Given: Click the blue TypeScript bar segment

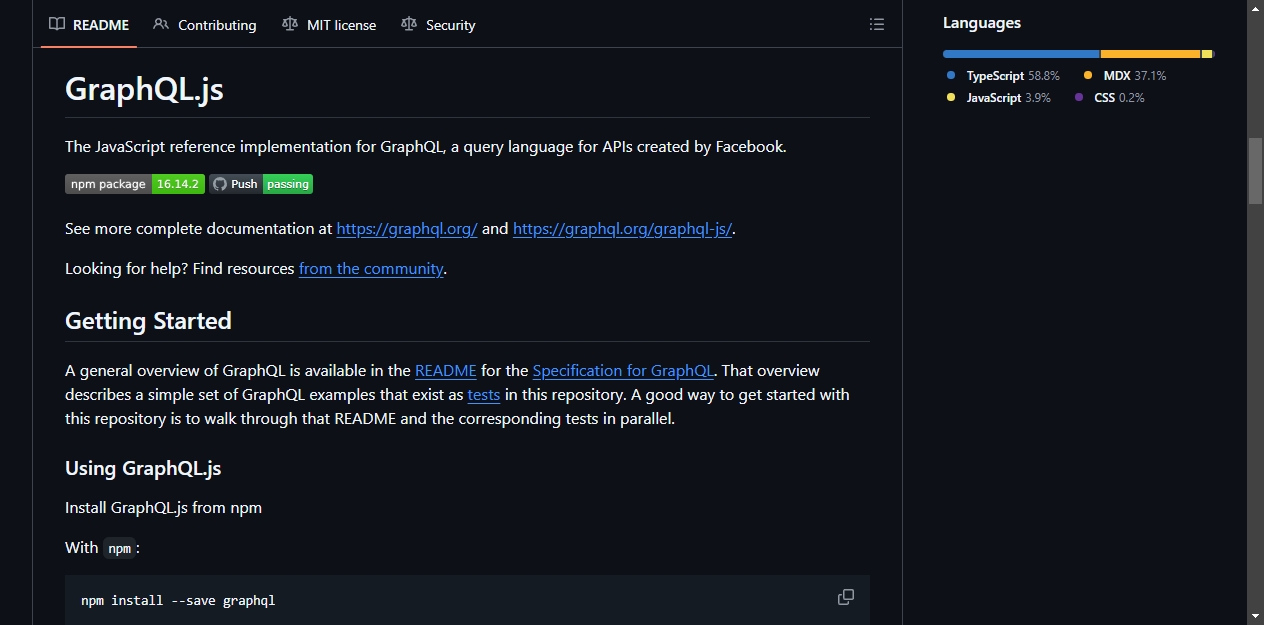Looking at the screenshot, I should coord(1021,54).
